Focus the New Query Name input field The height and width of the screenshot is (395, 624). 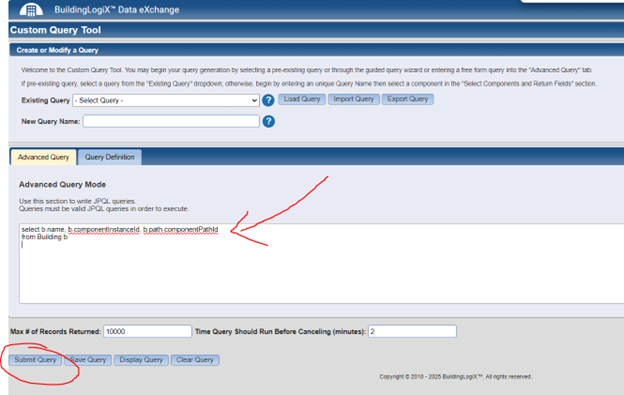pos(171,121)
